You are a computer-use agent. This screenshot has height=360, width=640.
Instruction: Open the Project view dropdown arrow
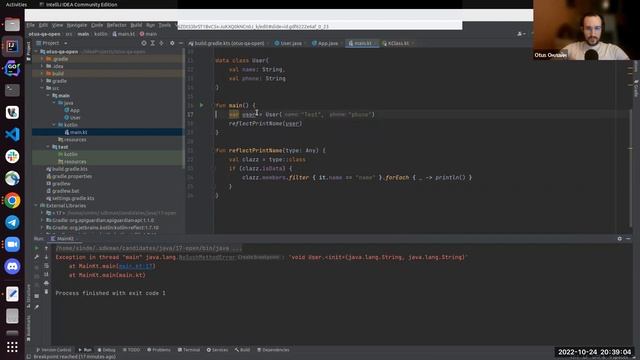pos(65,43)
